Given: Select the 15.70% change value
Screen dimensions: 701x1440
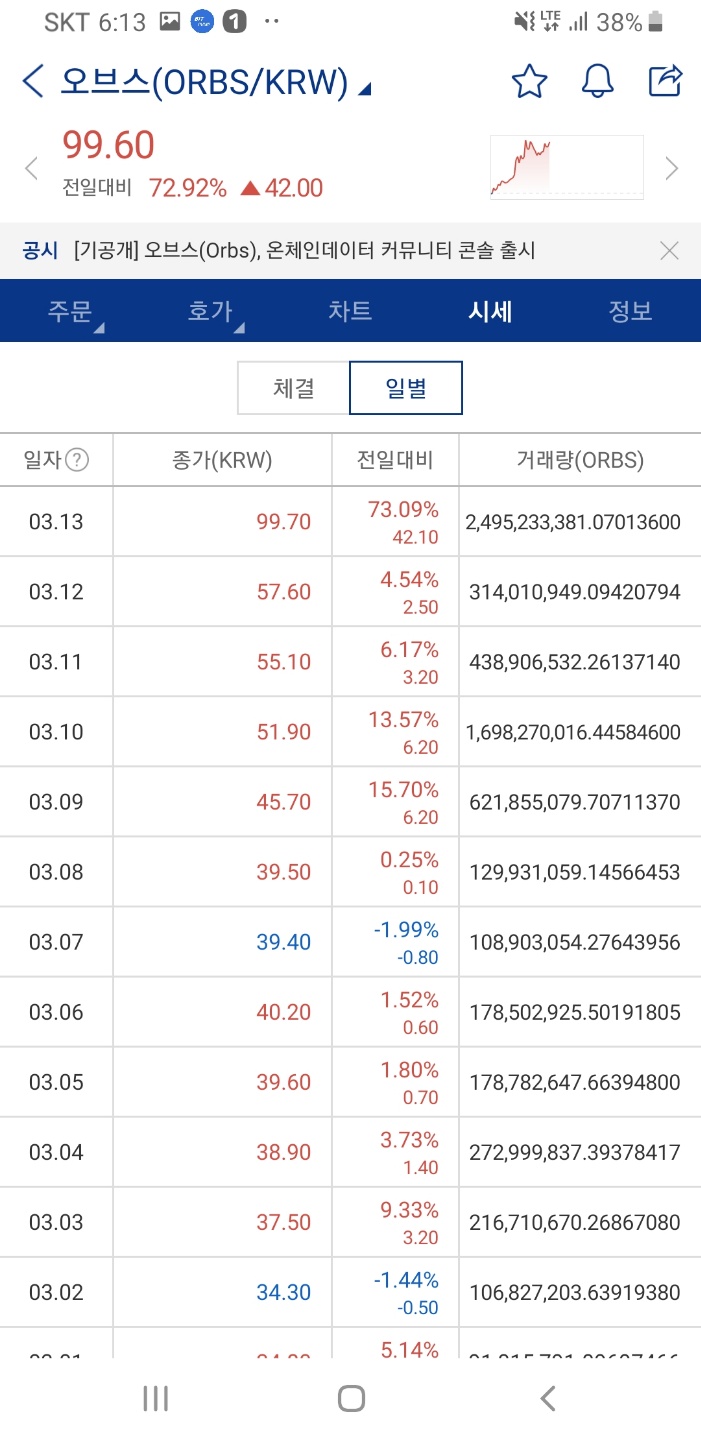Looking at the screenshot, I should tap(404, 790).
